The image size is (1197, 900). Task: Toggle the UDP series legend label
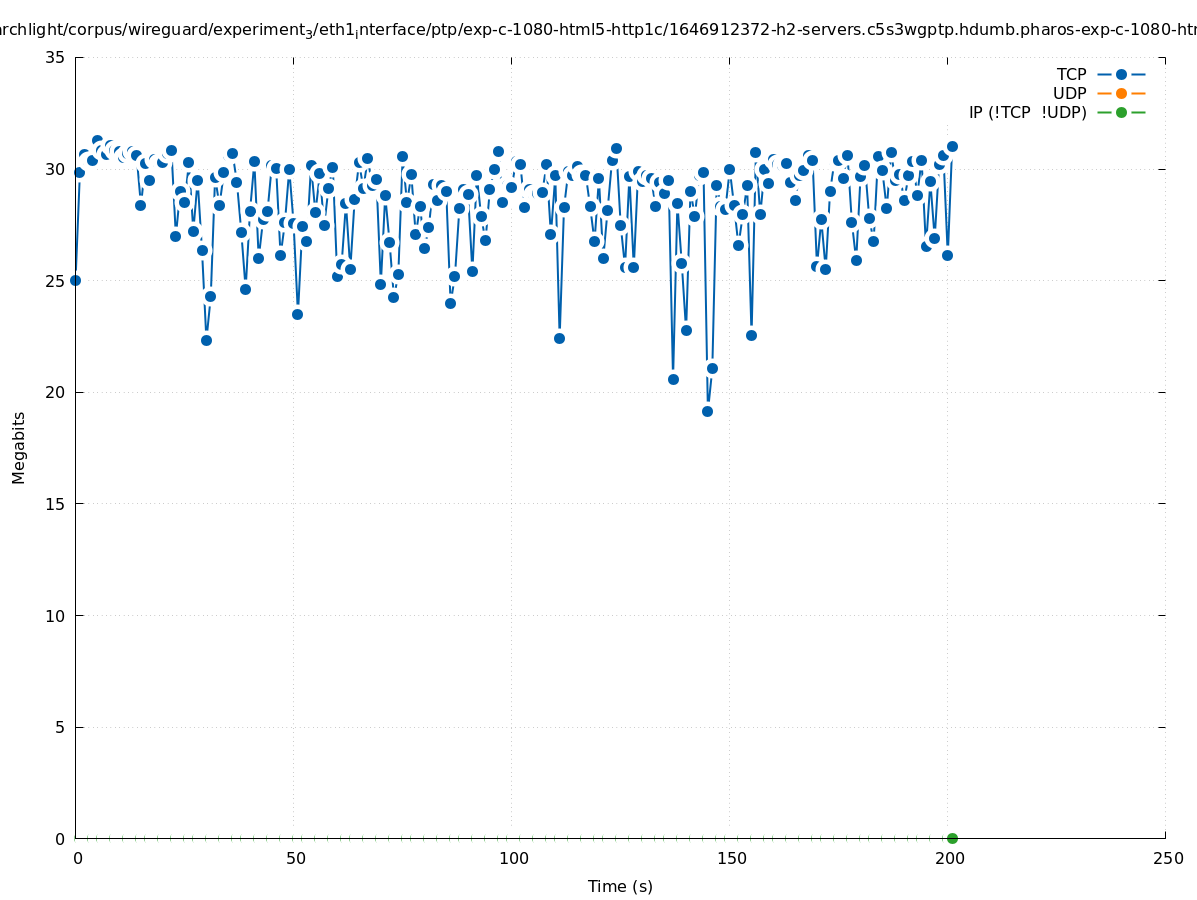pyautogui.click(x=1069, y=93)
